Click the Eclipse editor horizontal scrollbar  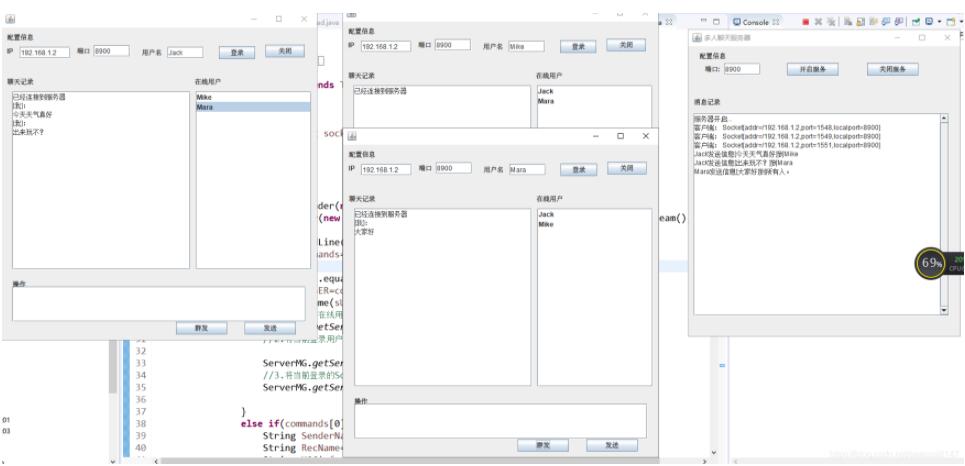tap(431, 460)
